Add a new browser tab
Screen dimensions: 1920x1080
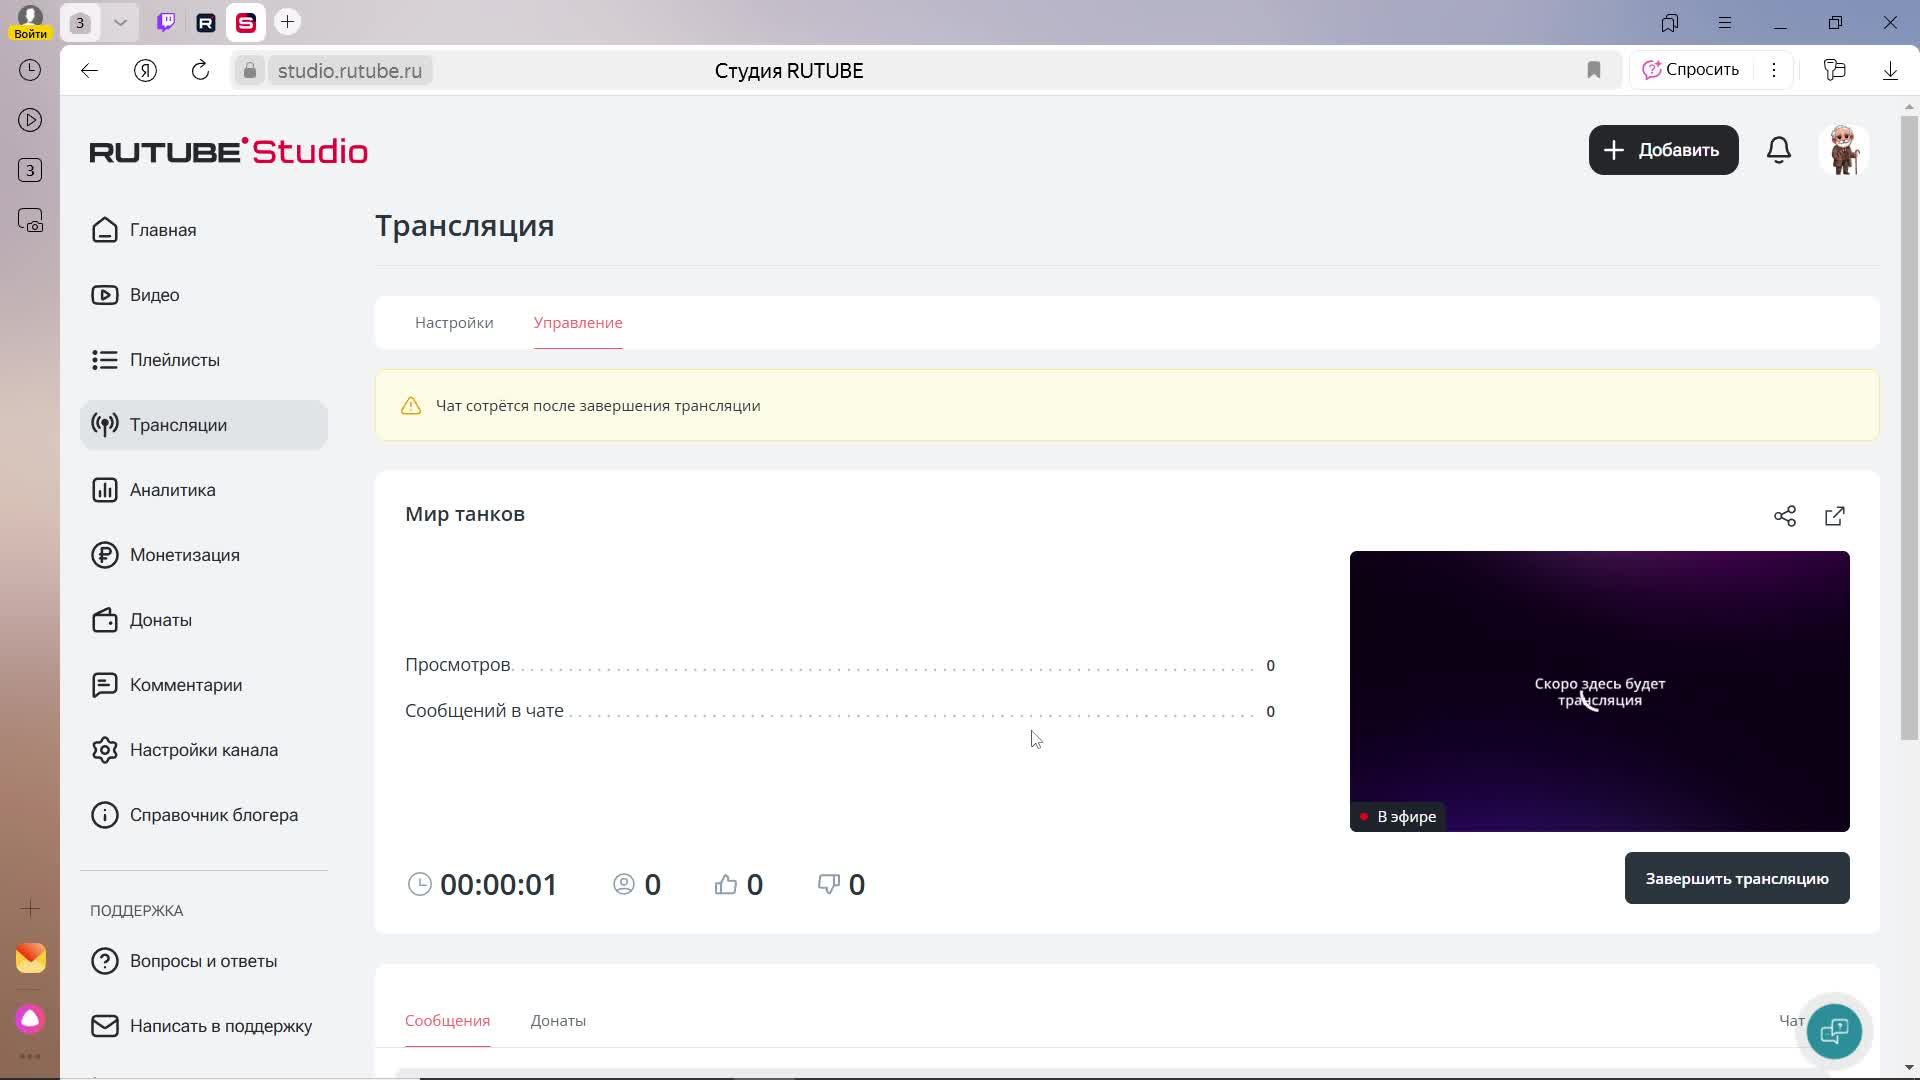click(x=287, y=22)
